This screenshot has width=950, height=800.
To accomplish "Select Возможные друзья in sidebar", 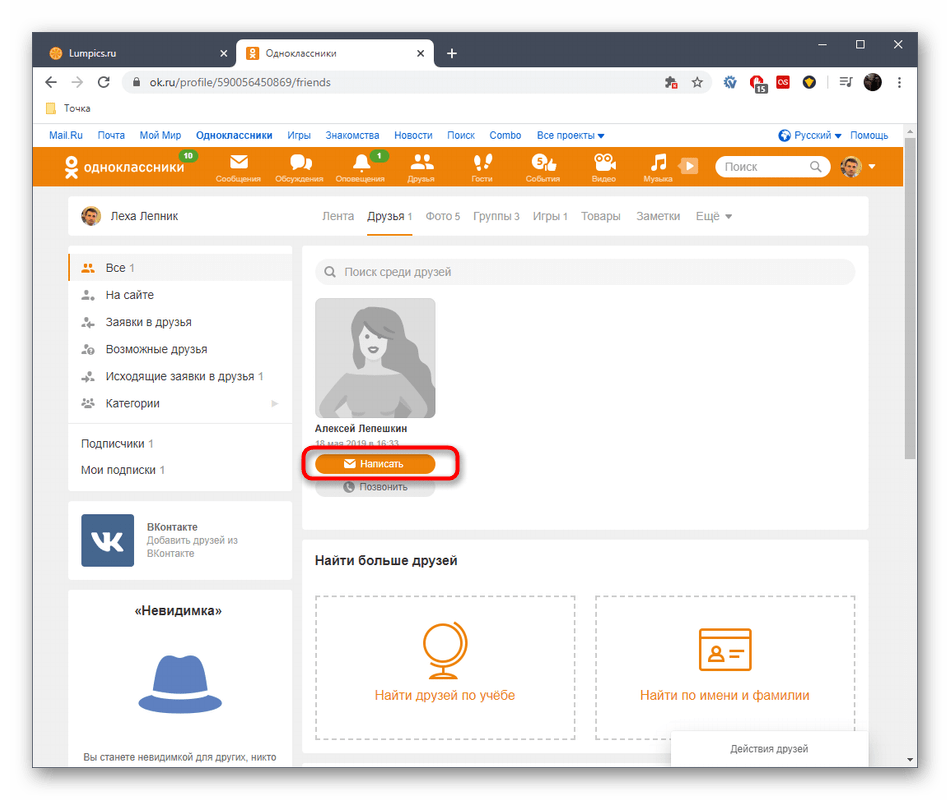I will tap(156, 350).
